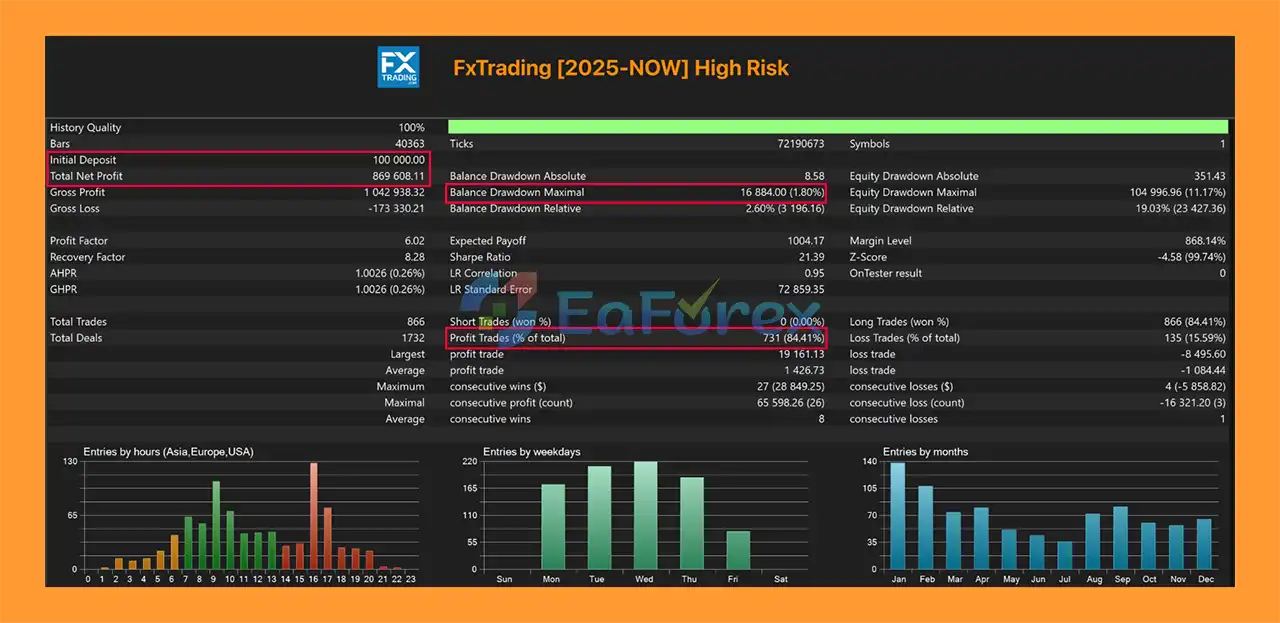Click the tallest red bar at hour 16
This screenshot has height=623, width=1280.
coord(314,516)
